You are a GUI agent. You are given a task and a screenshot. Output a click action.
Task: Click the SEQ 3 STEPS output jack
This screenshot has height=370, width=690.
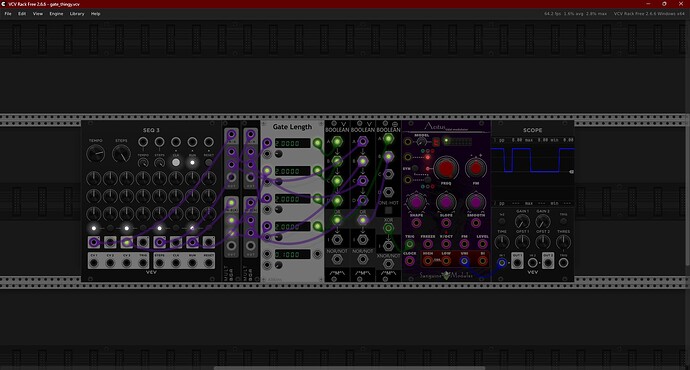tap(159, 263)
